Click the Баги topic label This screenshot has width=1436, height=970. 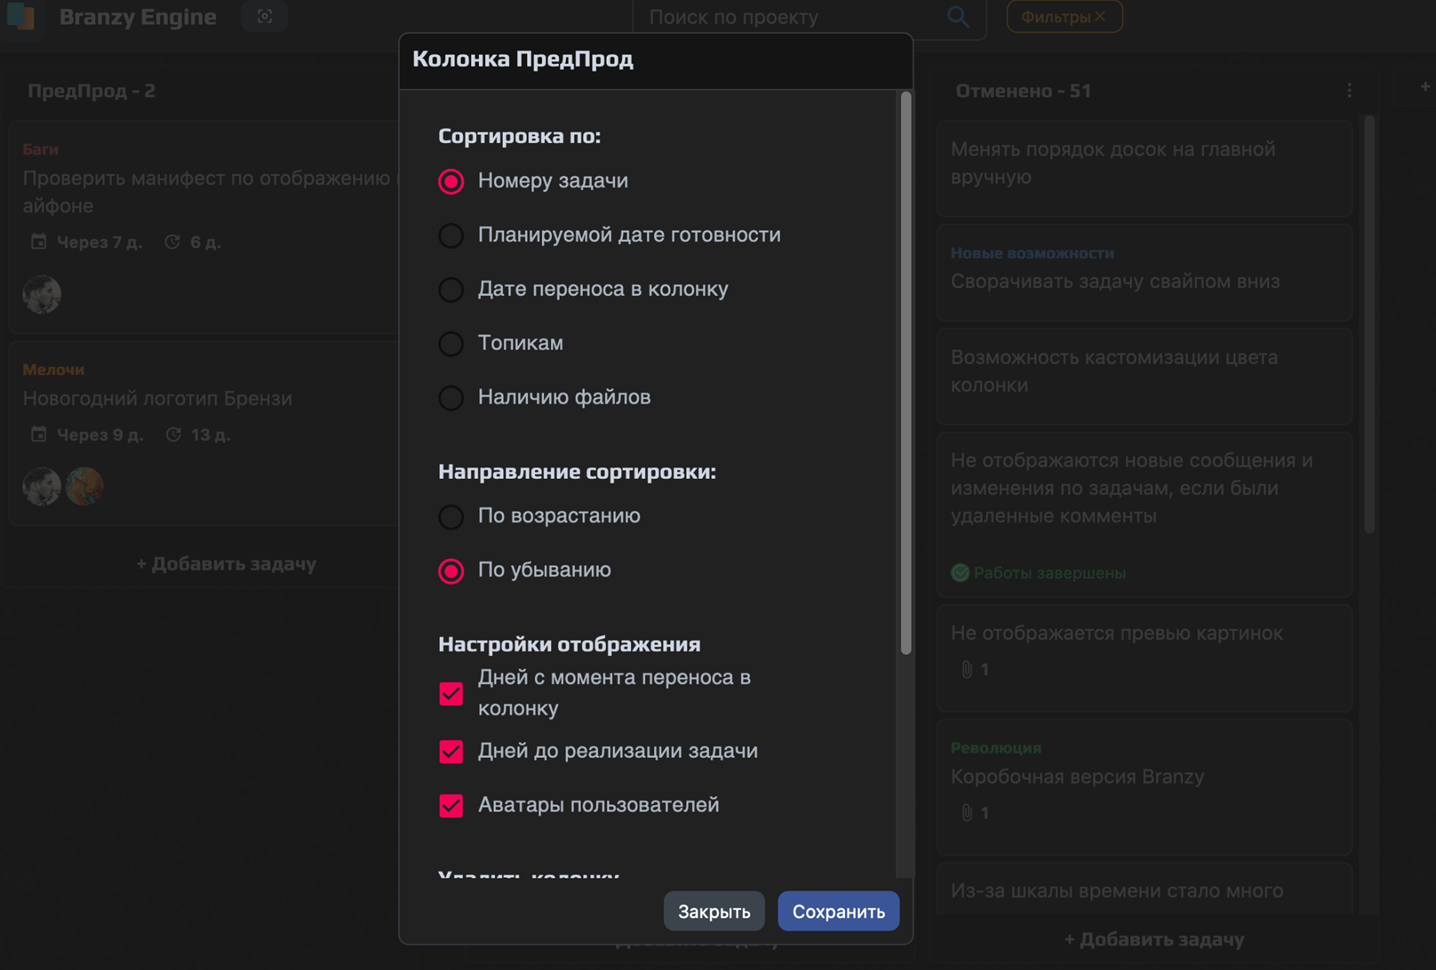pyautogui.click(x=40, y=149)
